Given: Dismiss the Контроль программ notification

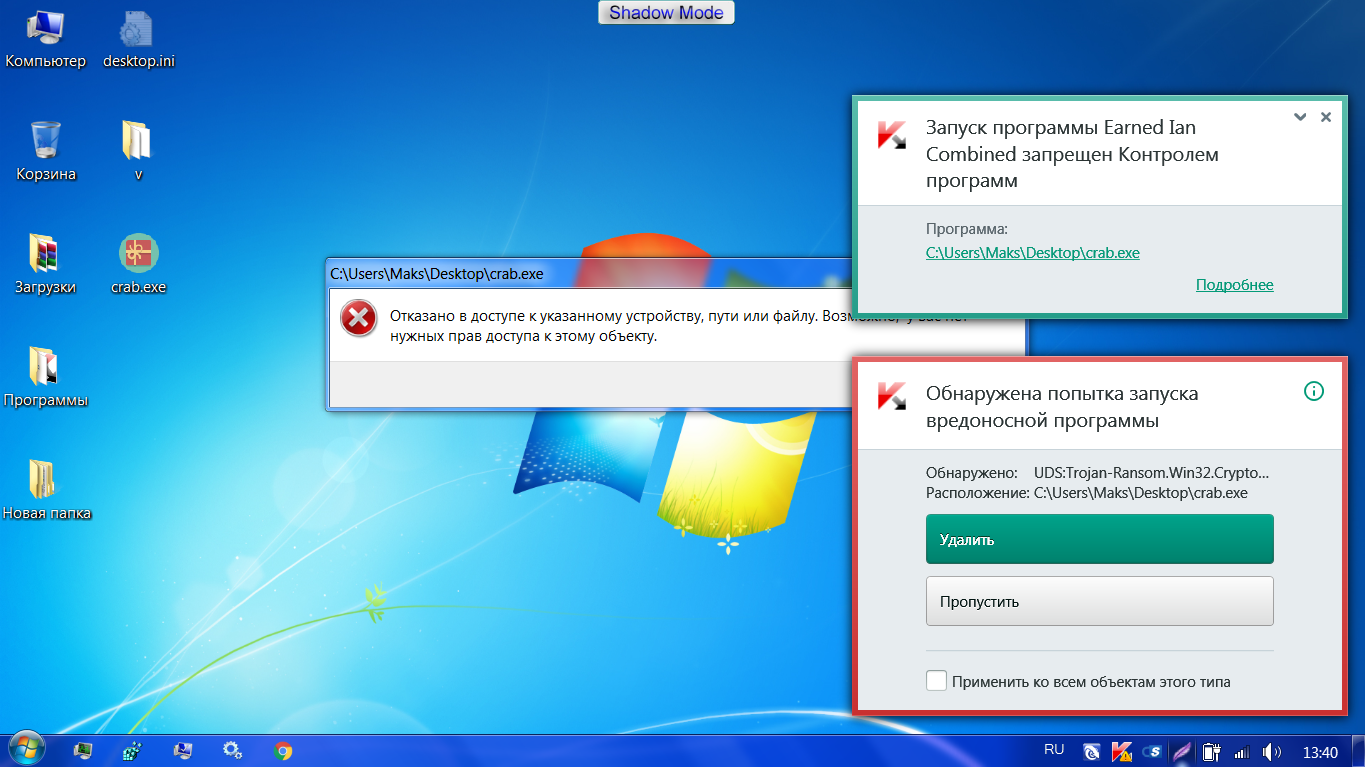Looking at the screenshot, I should (1326, 117).
